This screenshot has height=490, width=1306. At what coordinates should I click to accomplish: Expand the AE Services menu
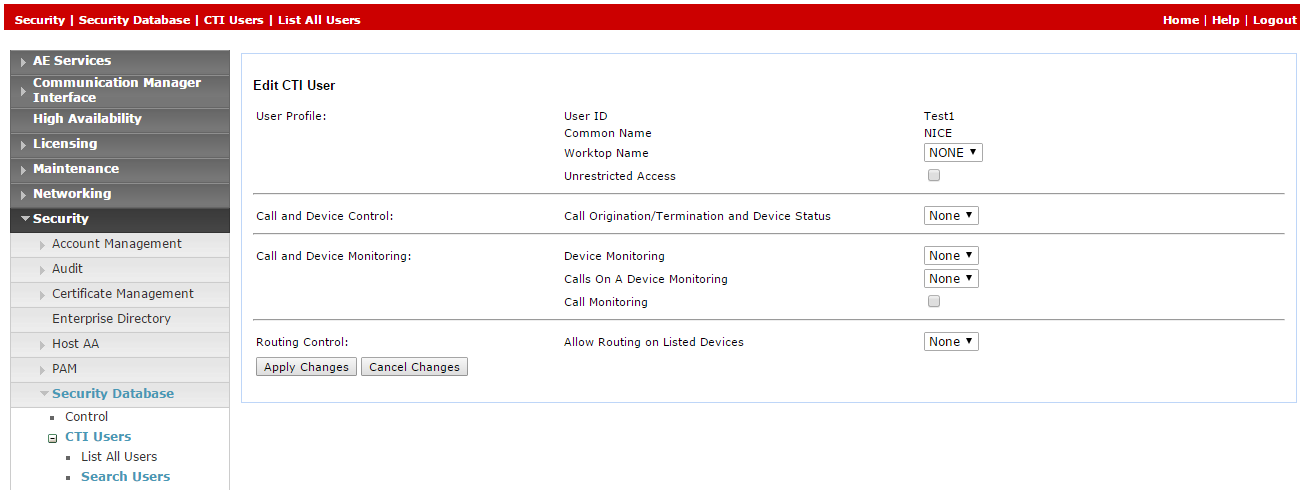pyautogui.click(x=119, y=61)
